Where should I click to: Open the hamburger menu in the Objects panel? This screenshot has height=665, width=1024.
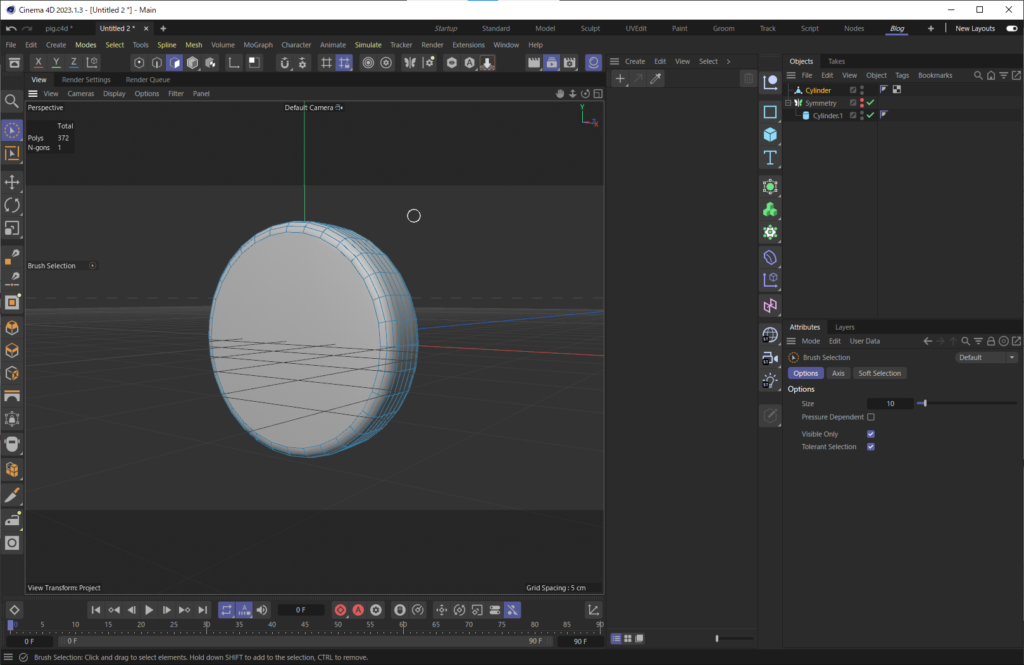(x=791, y=75)
